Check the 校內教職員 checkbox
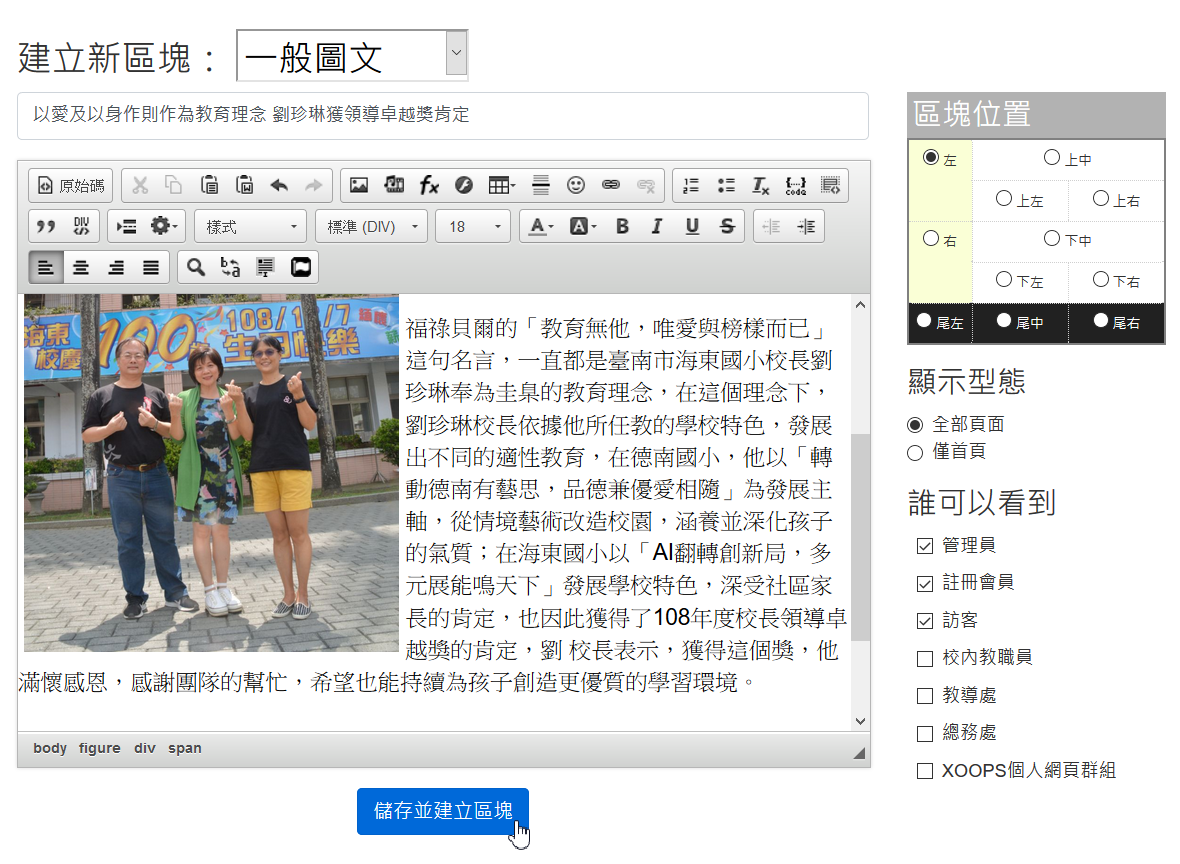The image size is (1180, 864). 925,658
